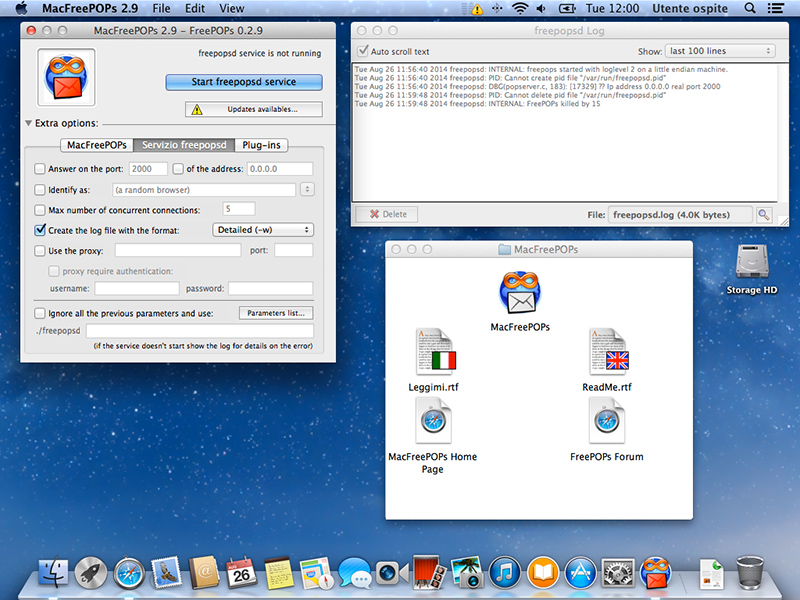Open iTunes from the Dock

coord(505,573)
